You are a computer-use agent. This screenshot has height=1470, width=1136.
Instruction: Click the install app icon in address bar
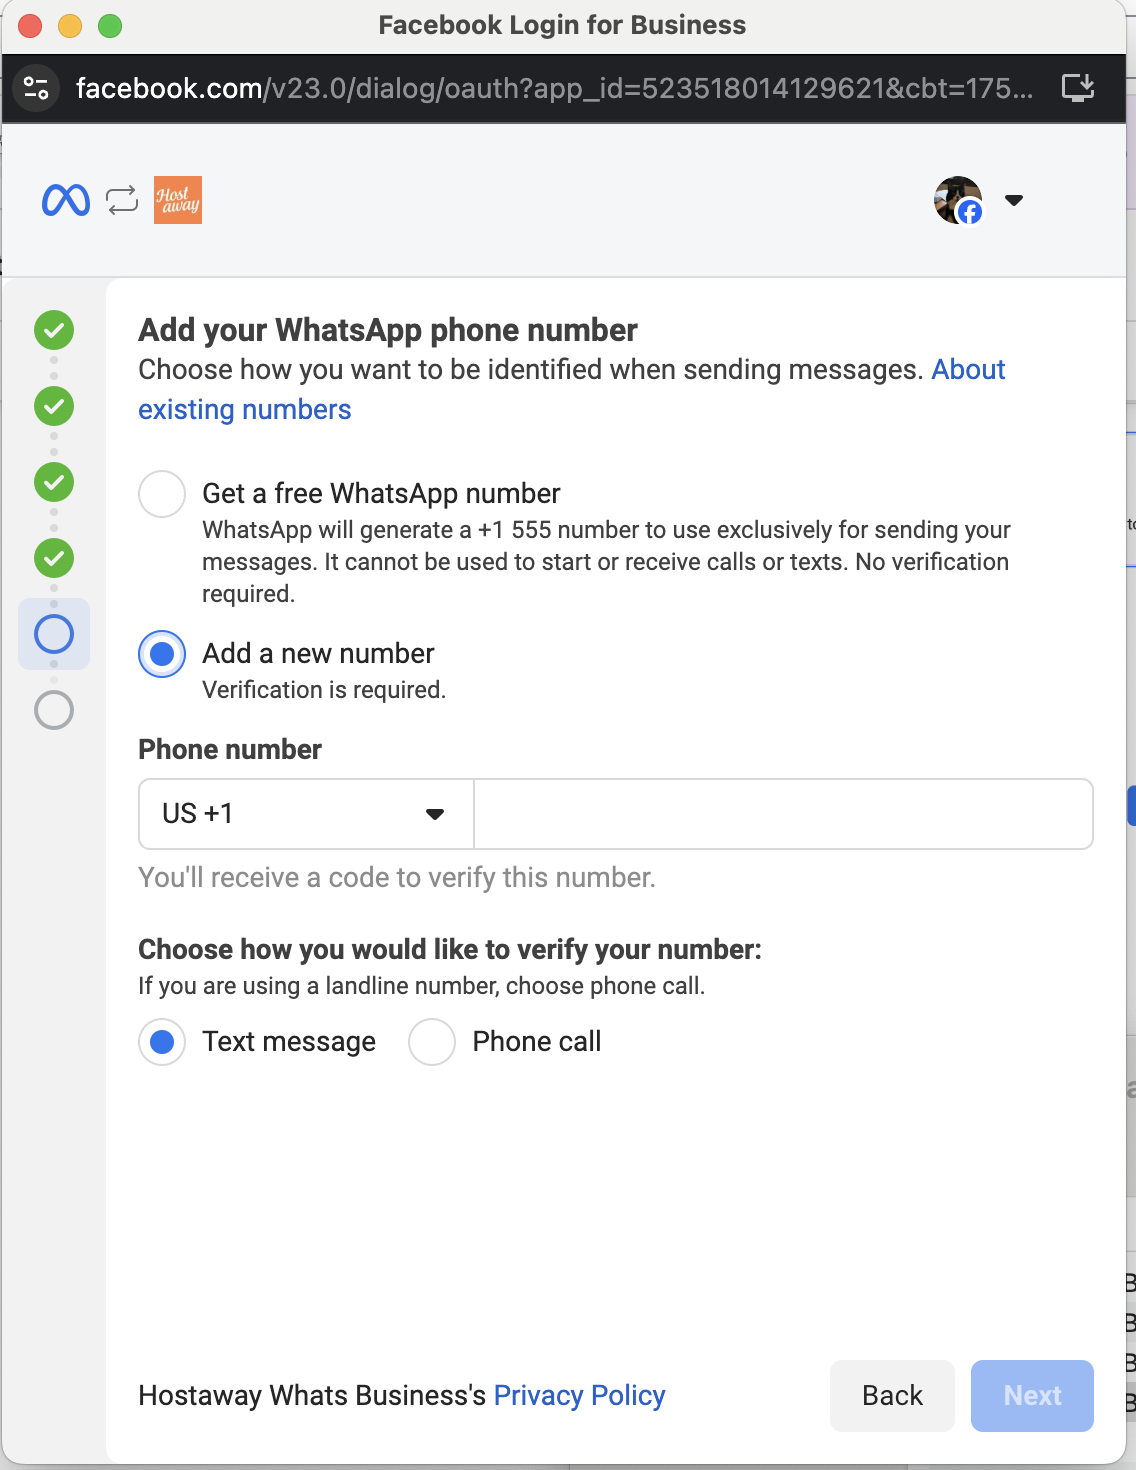click(1078, 88)
